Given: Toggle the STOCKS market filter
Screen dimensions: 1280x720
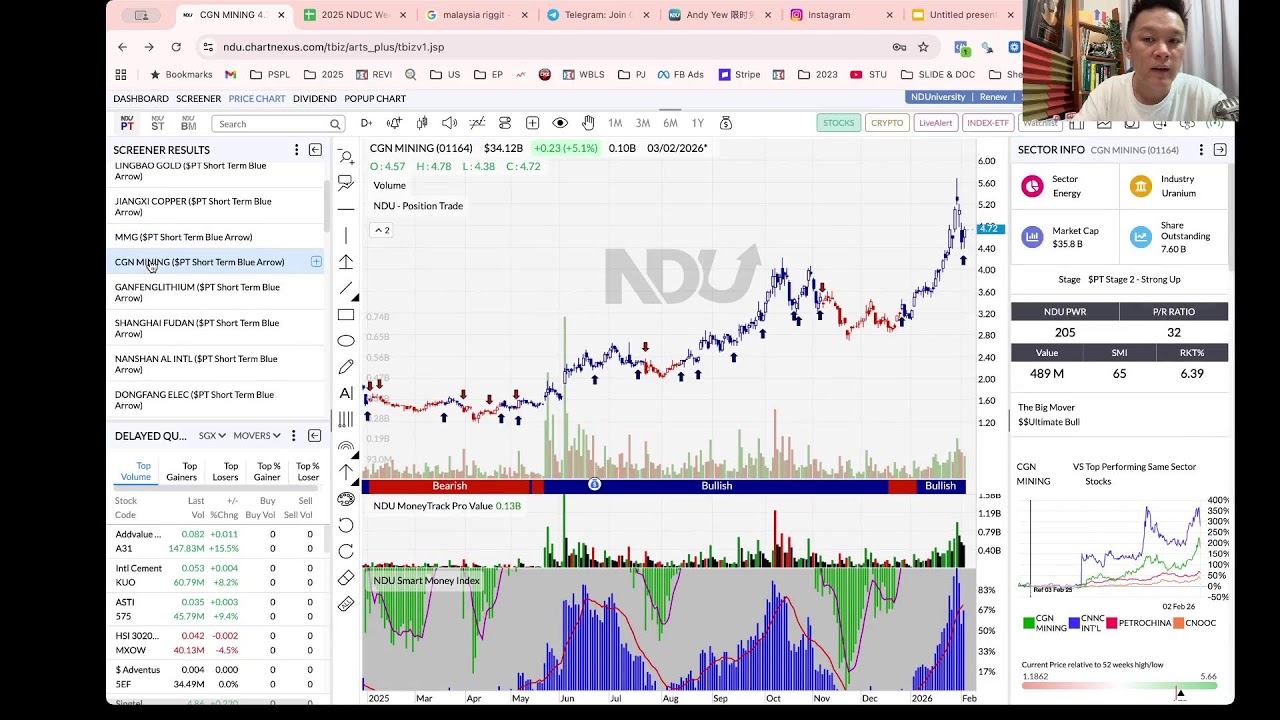Looking at the screenshot, I should click(839, 123).
